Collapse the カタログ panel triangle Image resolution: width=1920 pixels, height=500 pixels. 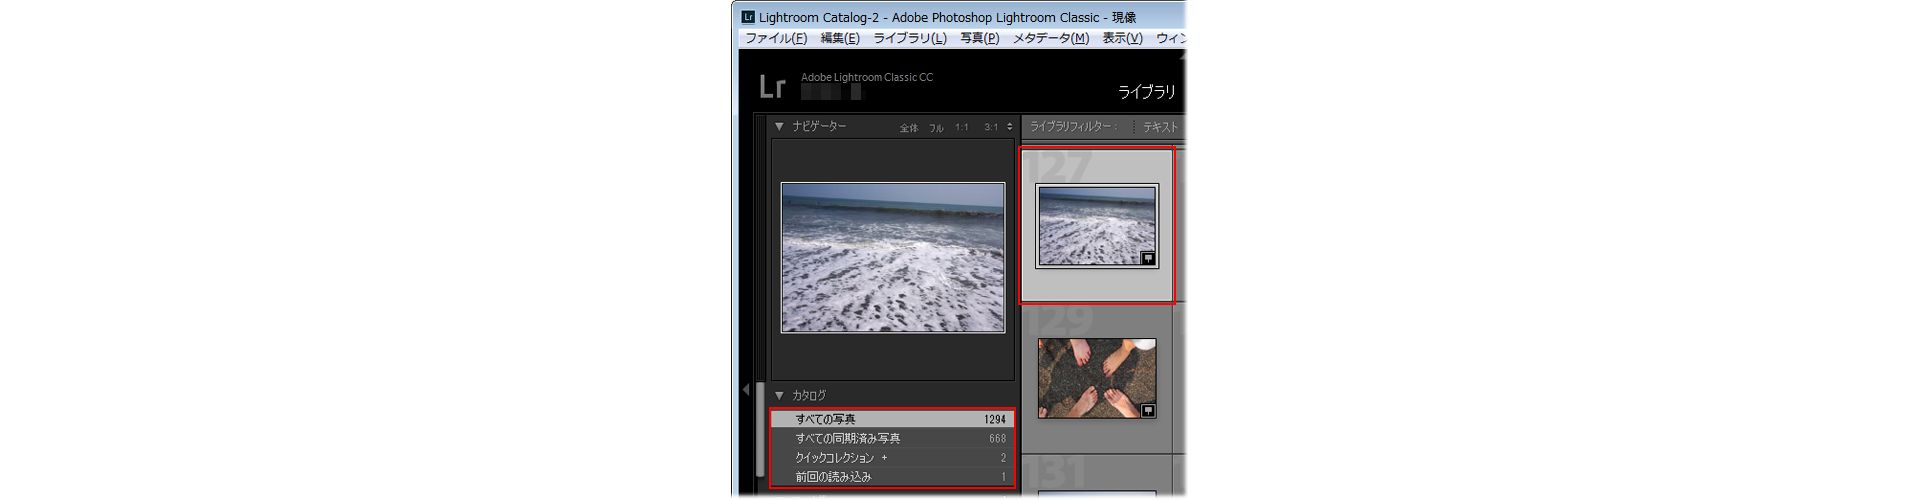tap(779, 396)
